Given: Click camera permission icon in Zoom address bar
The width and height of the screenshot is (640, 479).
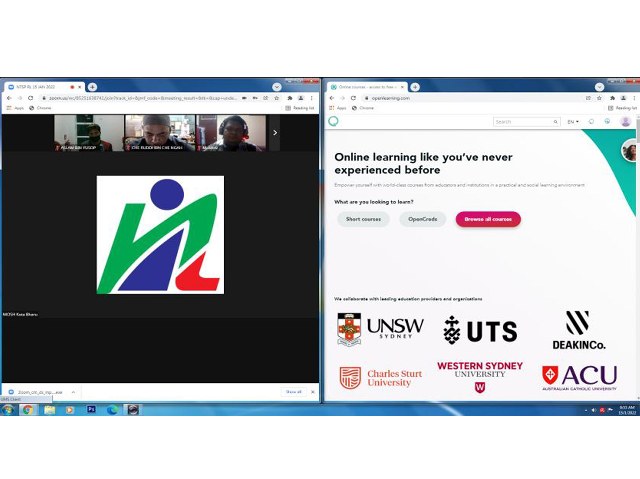Looking at the screenshot, I should (x=244, y=98).
